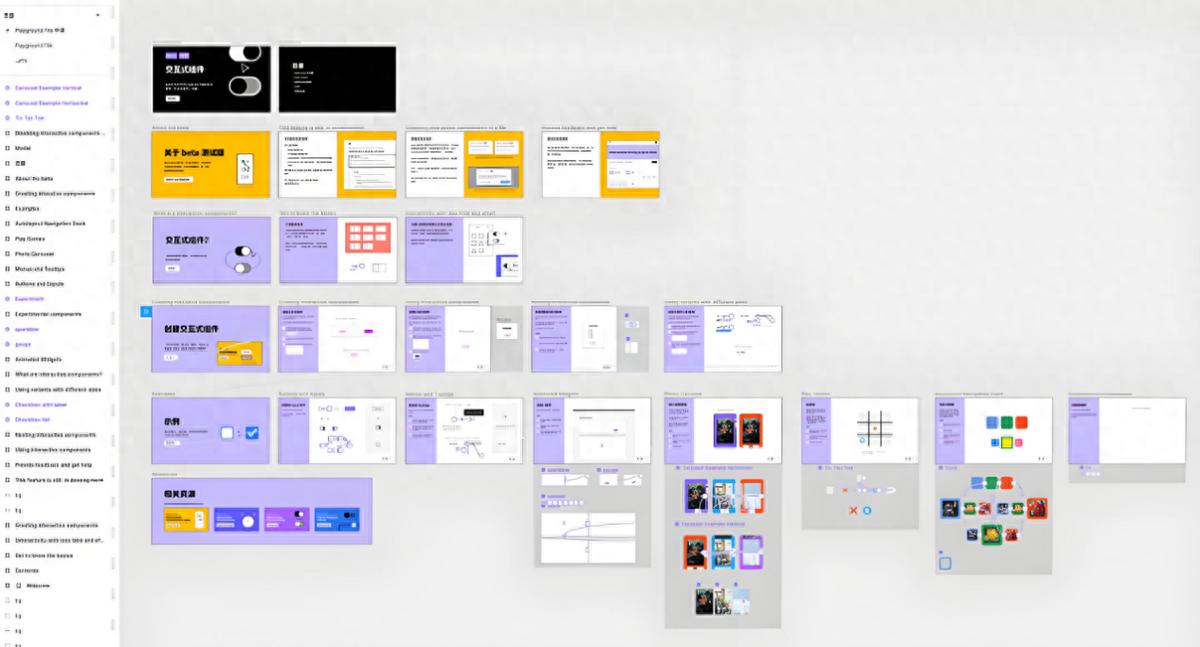Click the component icon beside Checkbox list layer
This screenshot has height=647, width=1200.
[x=8, y=420]
